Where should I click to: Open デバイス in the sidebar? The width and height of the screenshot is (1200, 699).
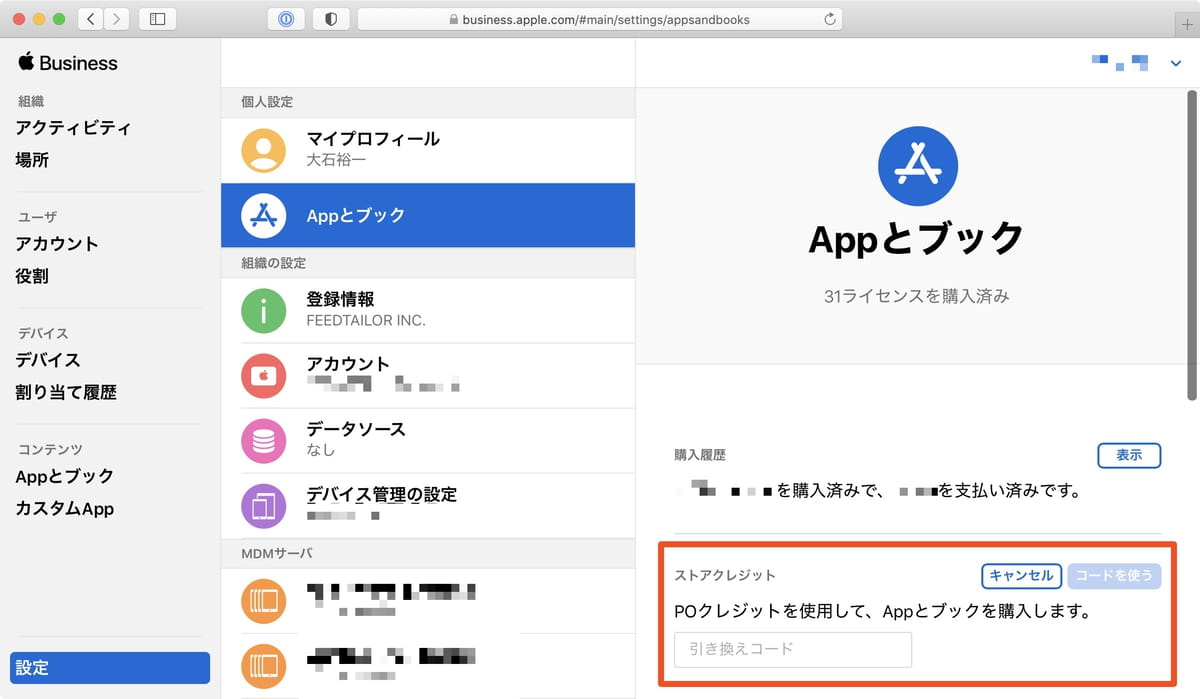48,360
